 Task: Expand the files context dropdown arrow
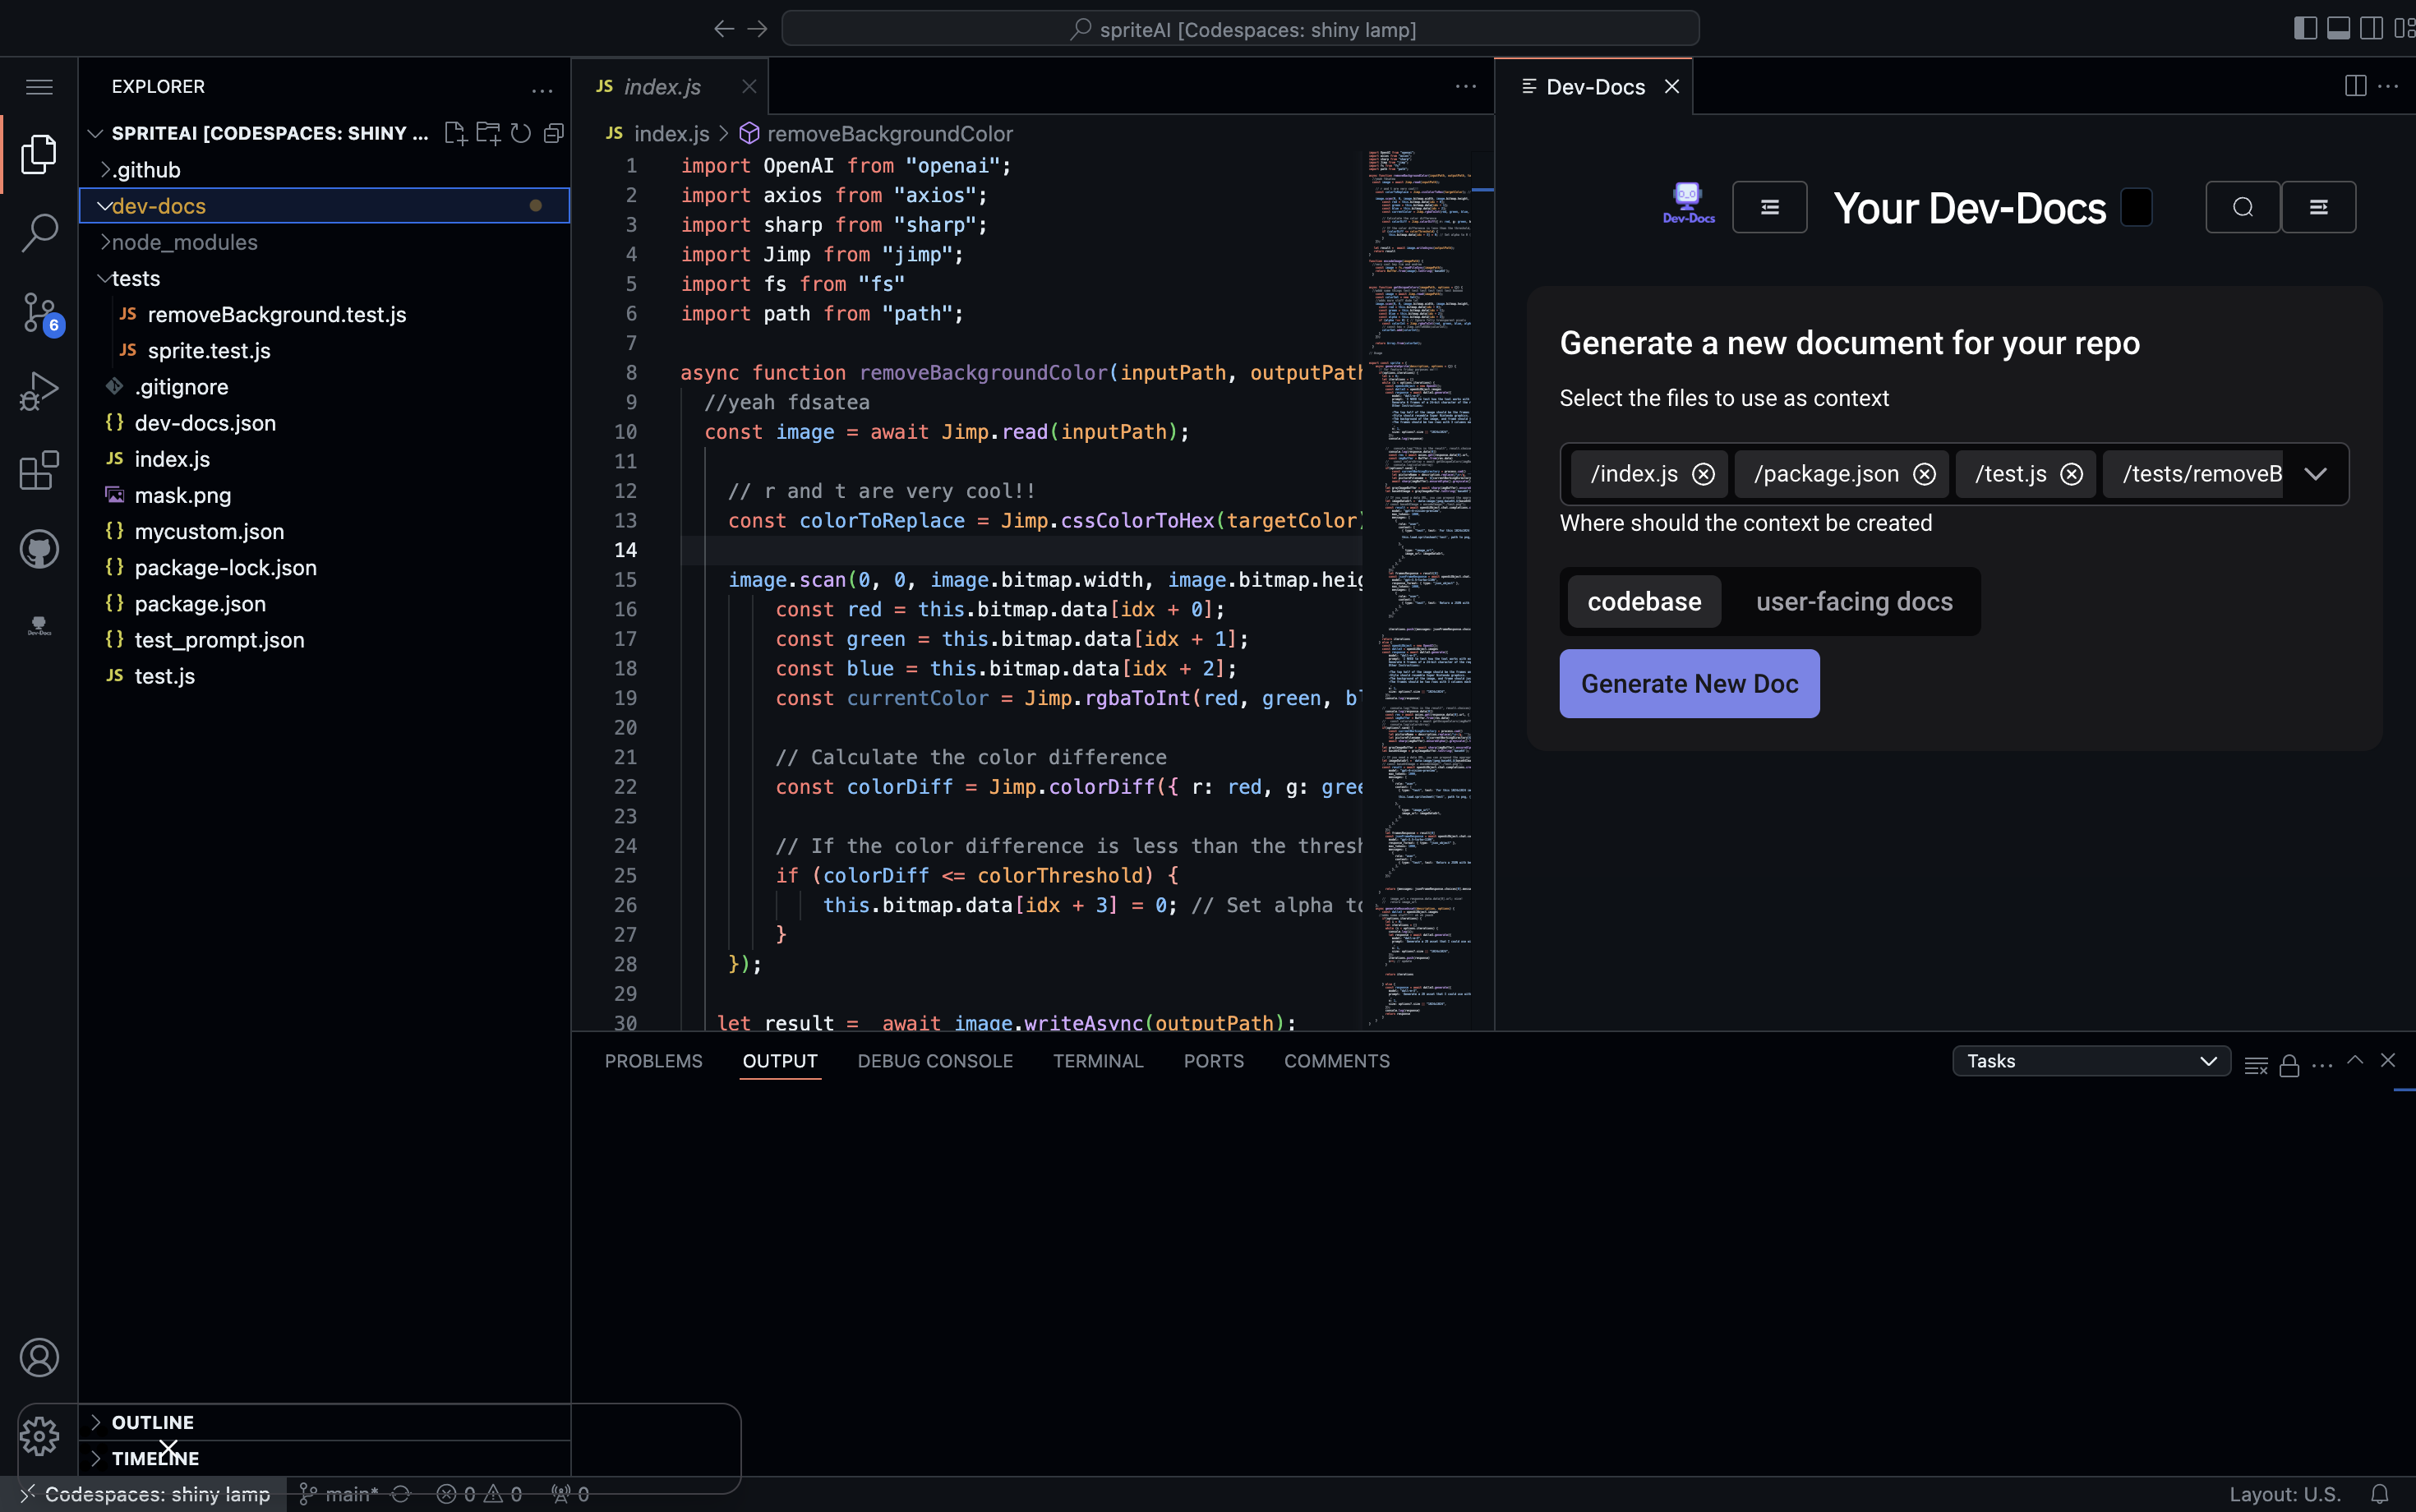click(2314, 474)
